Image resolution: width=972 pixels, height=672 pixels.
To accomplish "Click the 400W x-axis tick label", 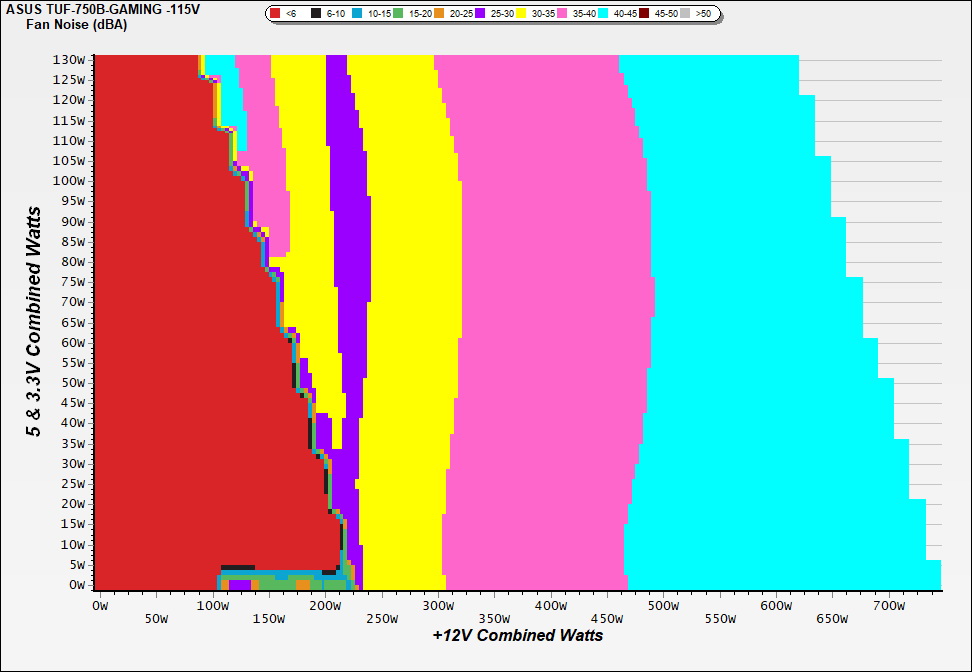I will tap(549, 605).
